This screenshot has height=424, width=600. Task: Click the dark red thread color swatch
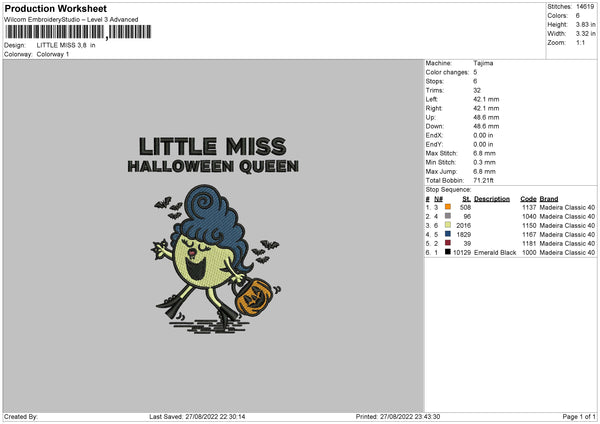coord(448,243)
